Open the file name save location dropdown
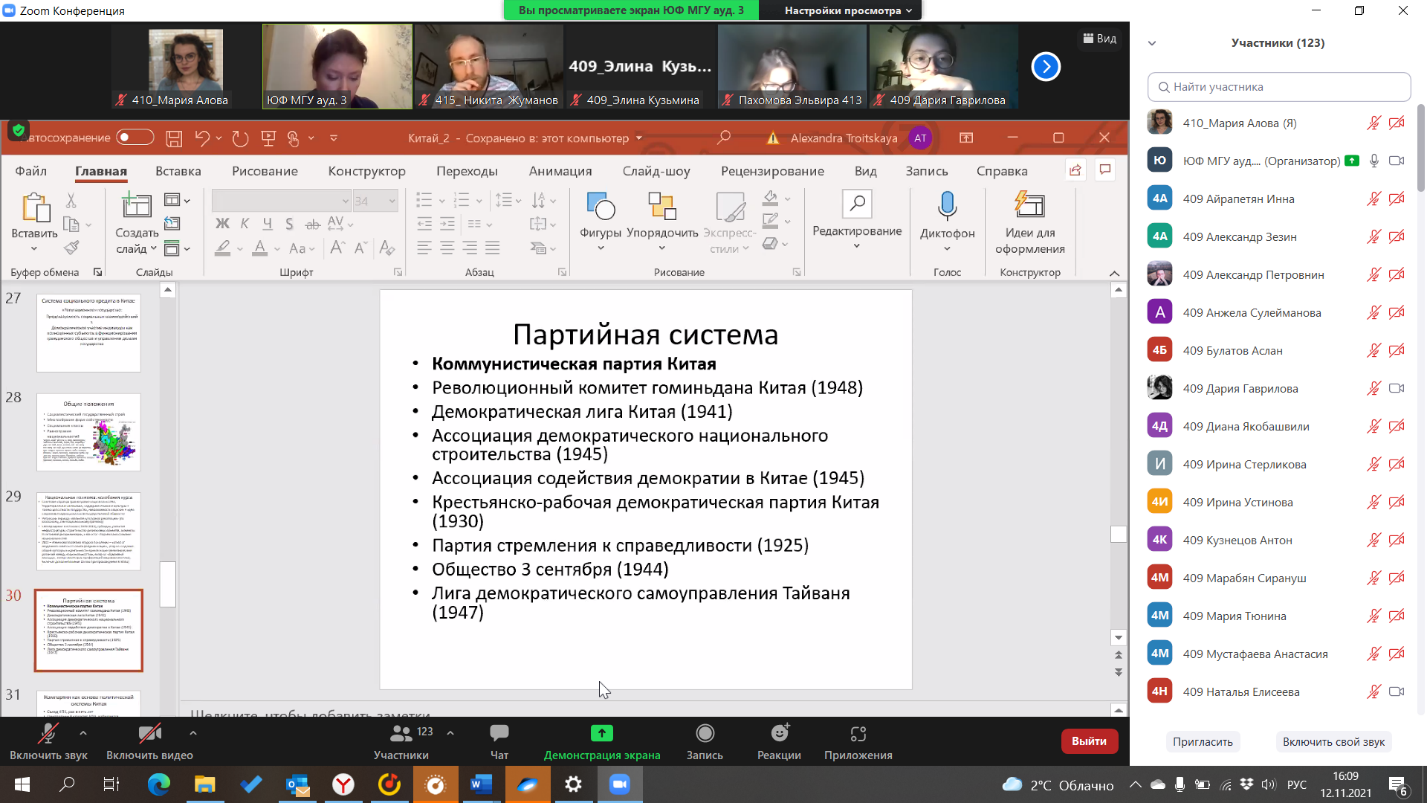This screenshot has width=1427, height=803. pos(638,138)
